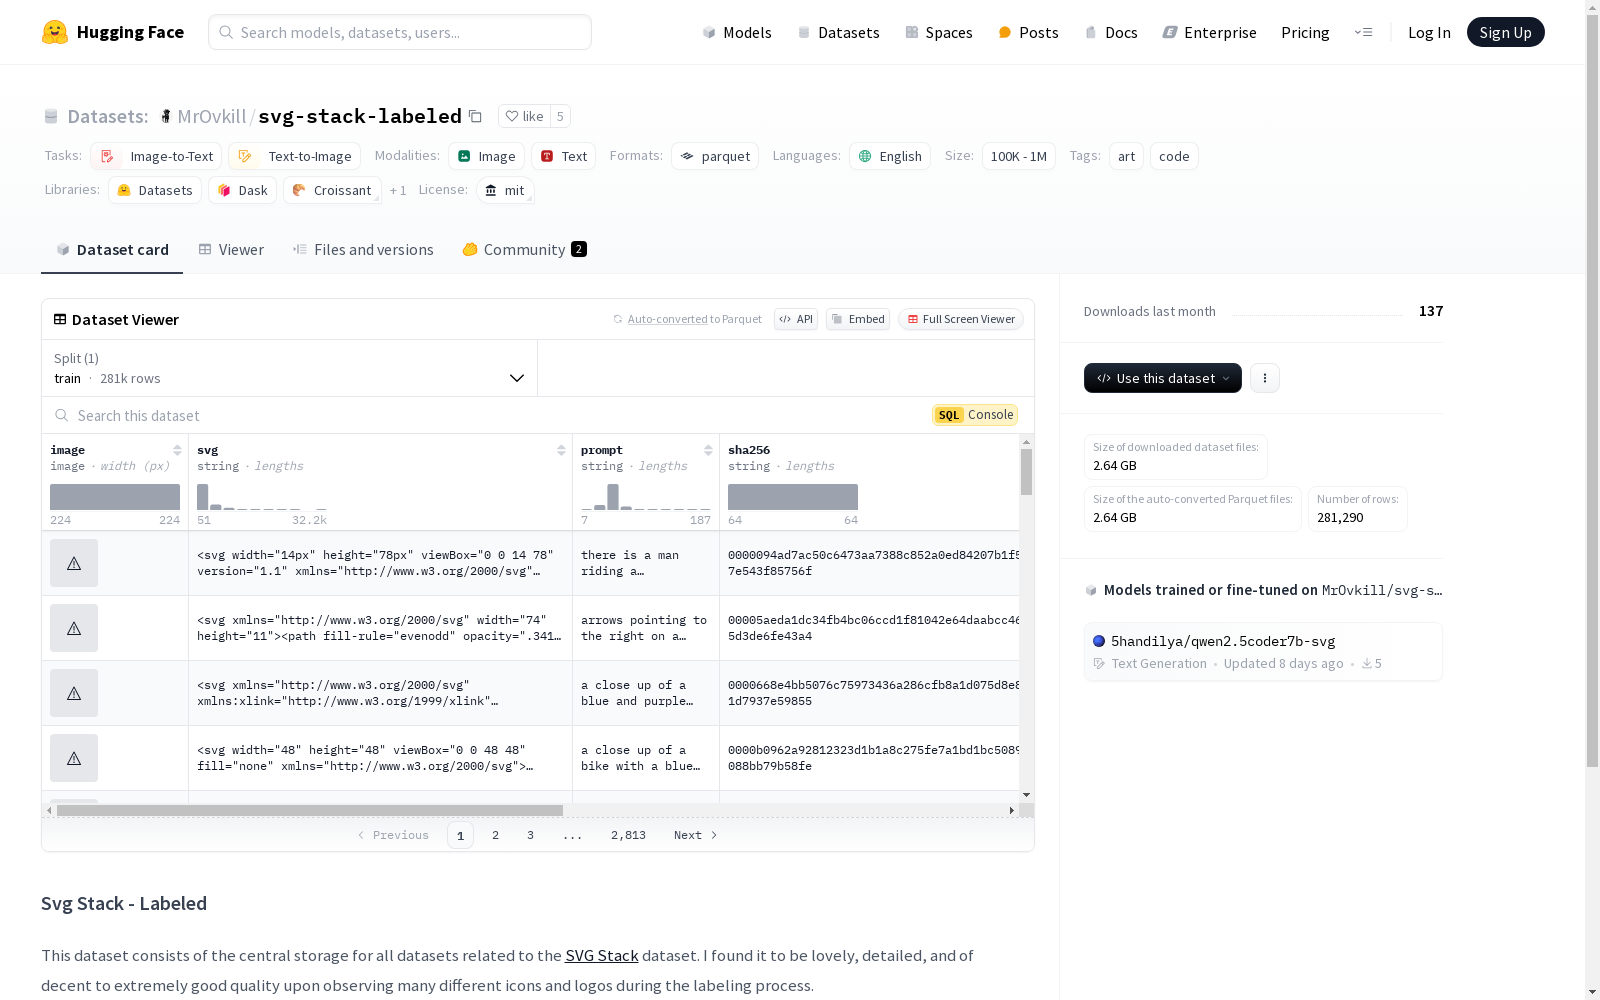Screen dimensions: 1600x1000
Task: Copy the dataset name with the copy icon
Action: (x=476, y=117)
